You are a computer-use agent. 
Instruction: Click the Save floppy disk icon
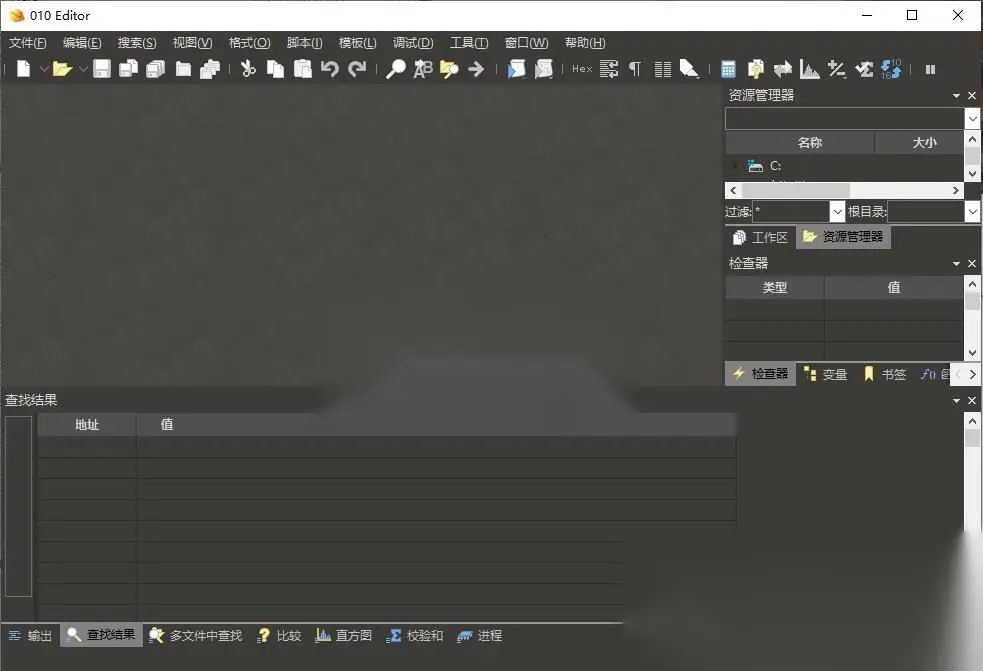(102, 68)
